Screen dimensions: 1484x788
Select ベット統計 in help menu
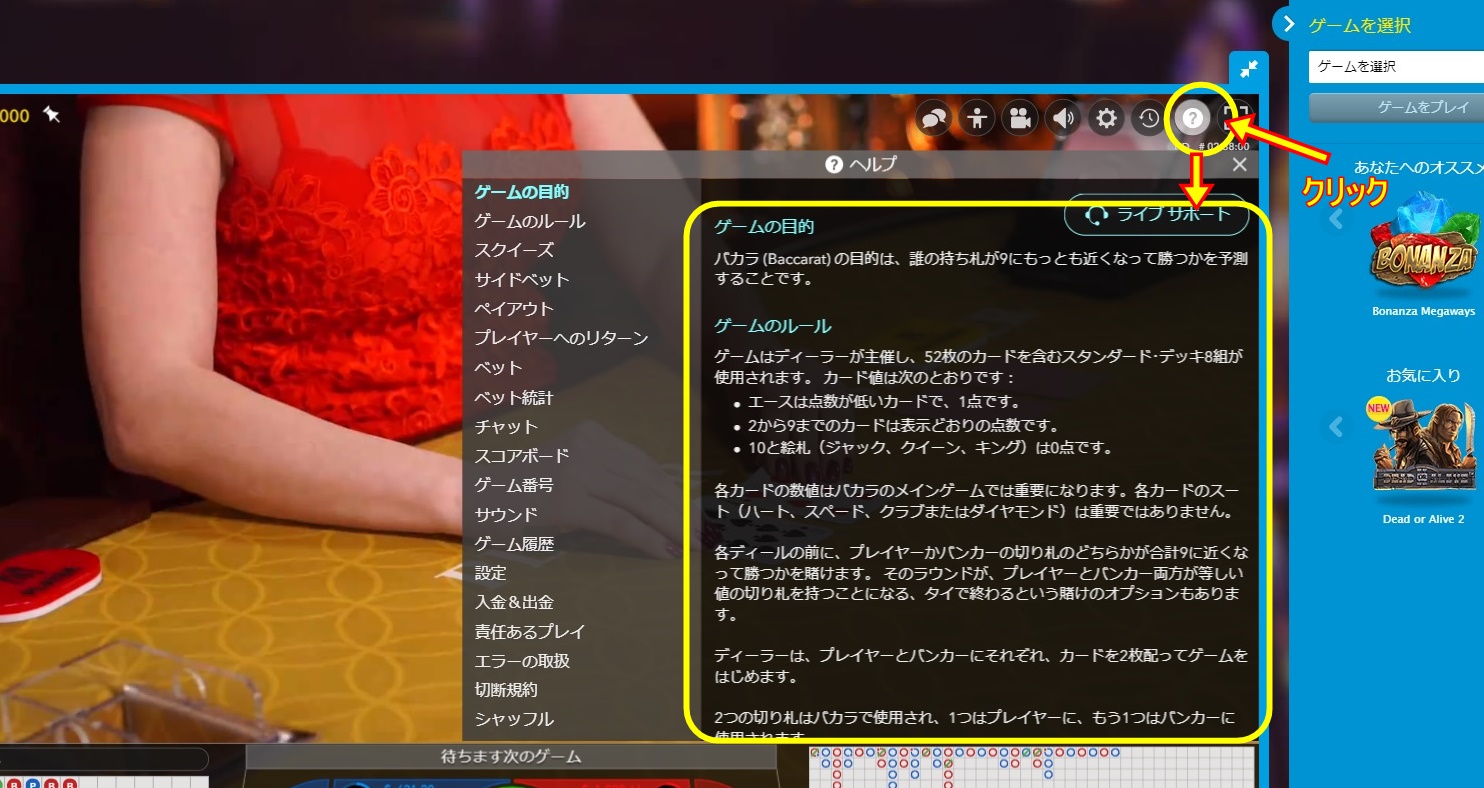point(514,397)
